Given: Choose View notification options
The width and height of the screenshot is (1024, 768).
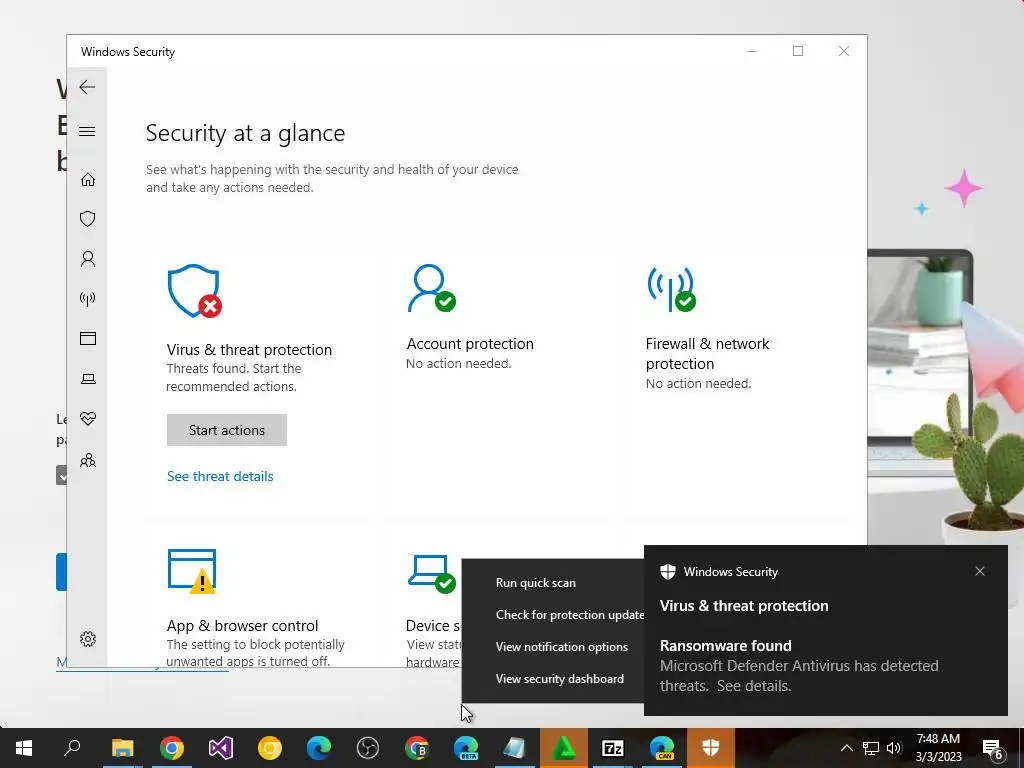Looking at the screenshot, I should [552, 647].
